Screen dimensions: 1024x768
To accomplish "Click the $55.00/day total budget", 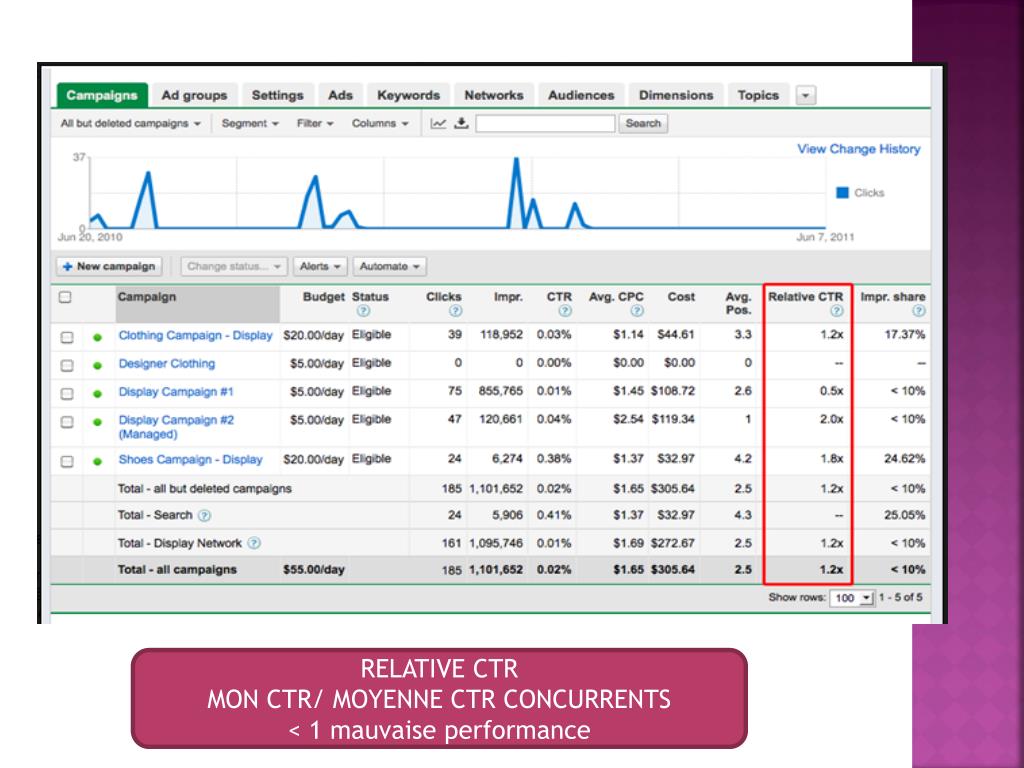I will point(313,570).
